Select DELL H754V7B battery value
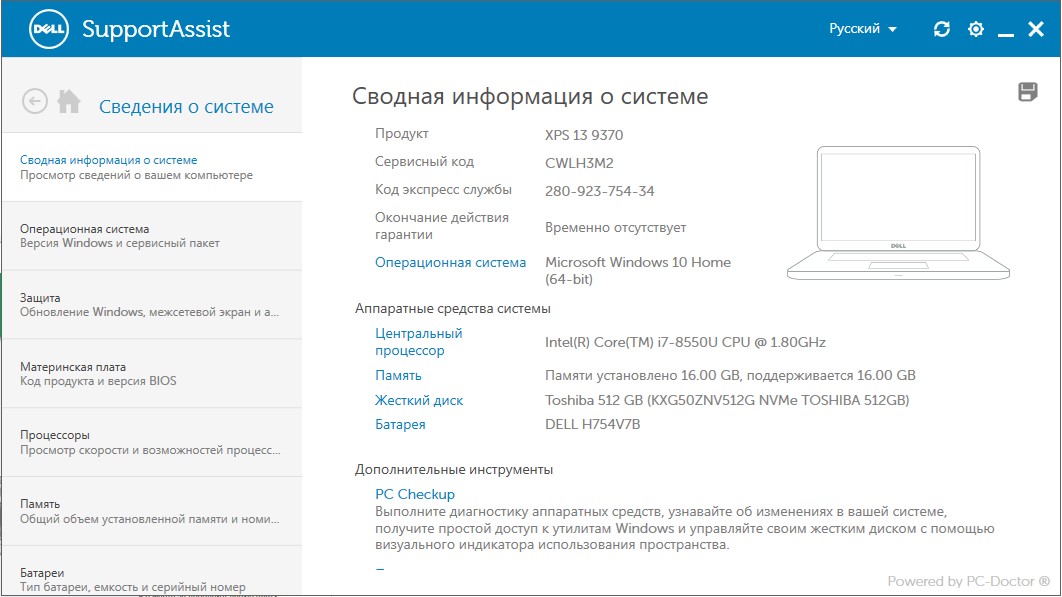Screen dimensions: 1062x597 (x=593, y=424)
